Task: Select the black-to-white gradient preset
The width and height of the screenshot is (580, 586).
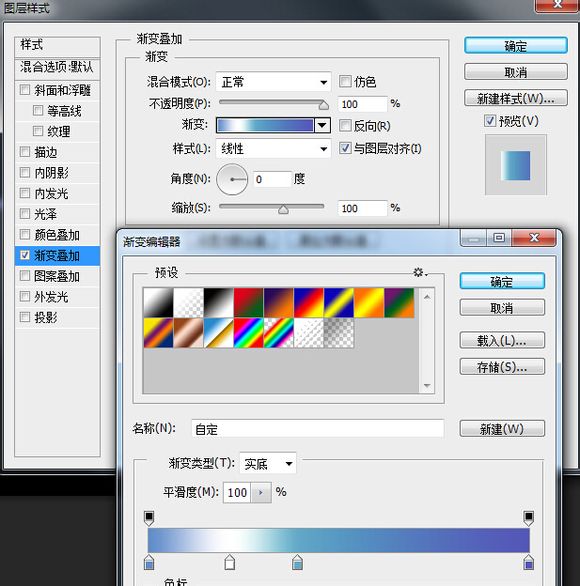Action: [219, 303]
